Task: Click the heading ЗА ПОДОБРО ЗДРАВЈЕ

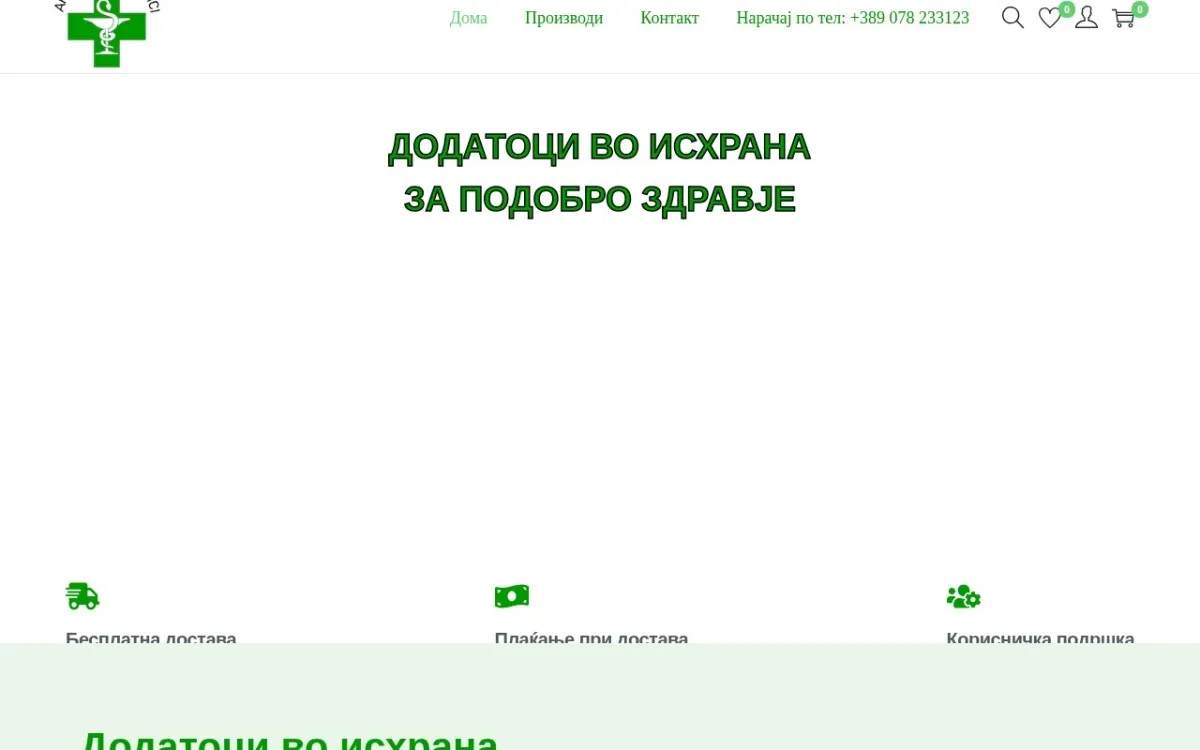Action: (x=599, y=199)
